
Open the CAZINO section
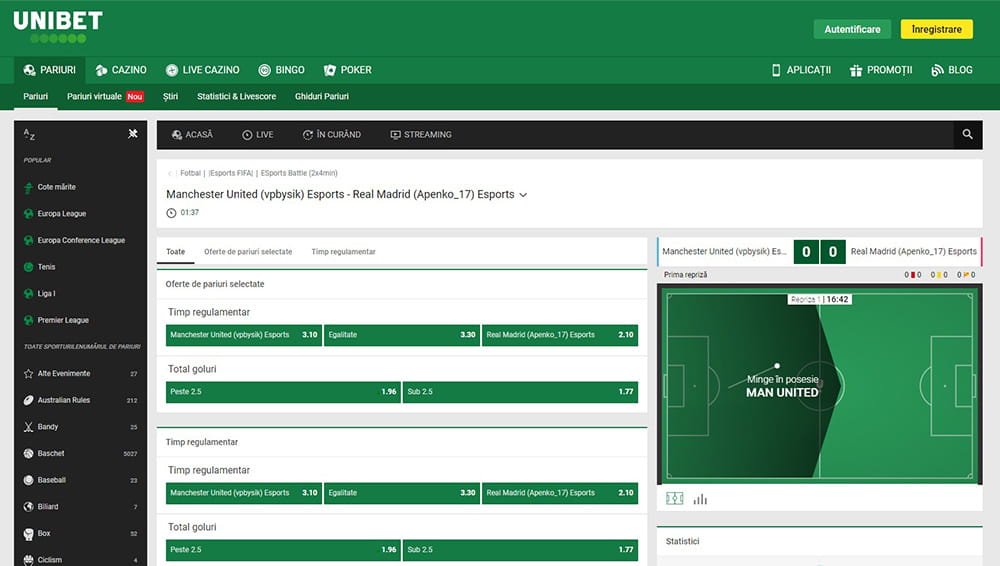121,70
